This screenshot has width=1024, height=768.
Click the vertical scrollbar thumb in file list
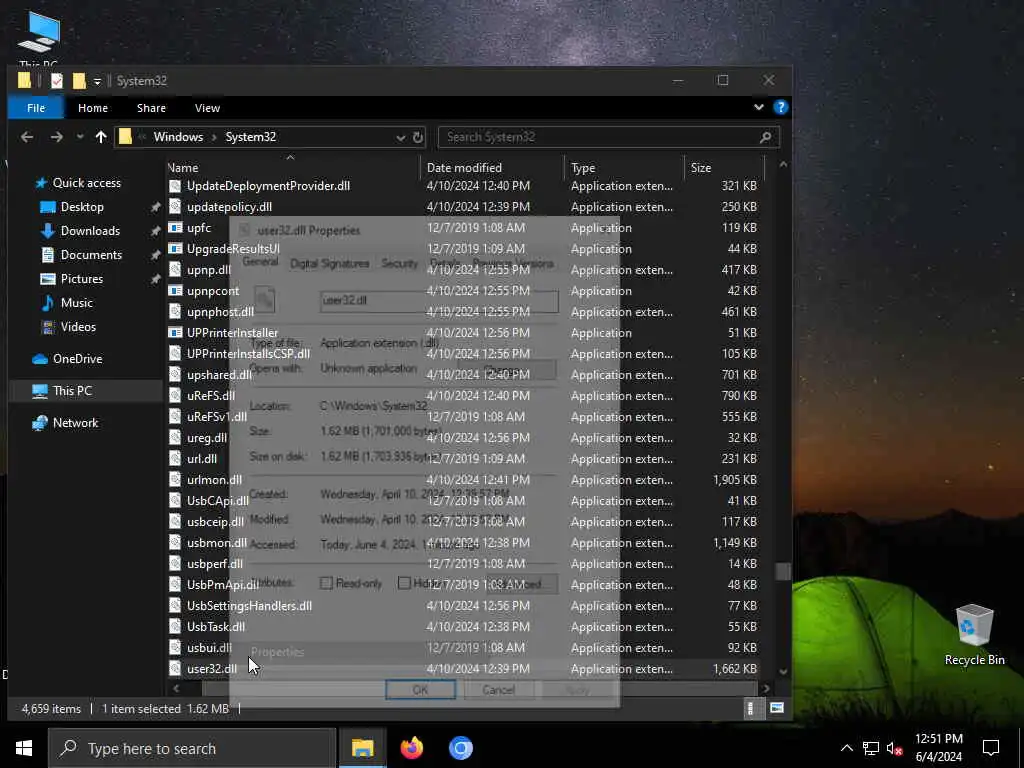(783, 571)
